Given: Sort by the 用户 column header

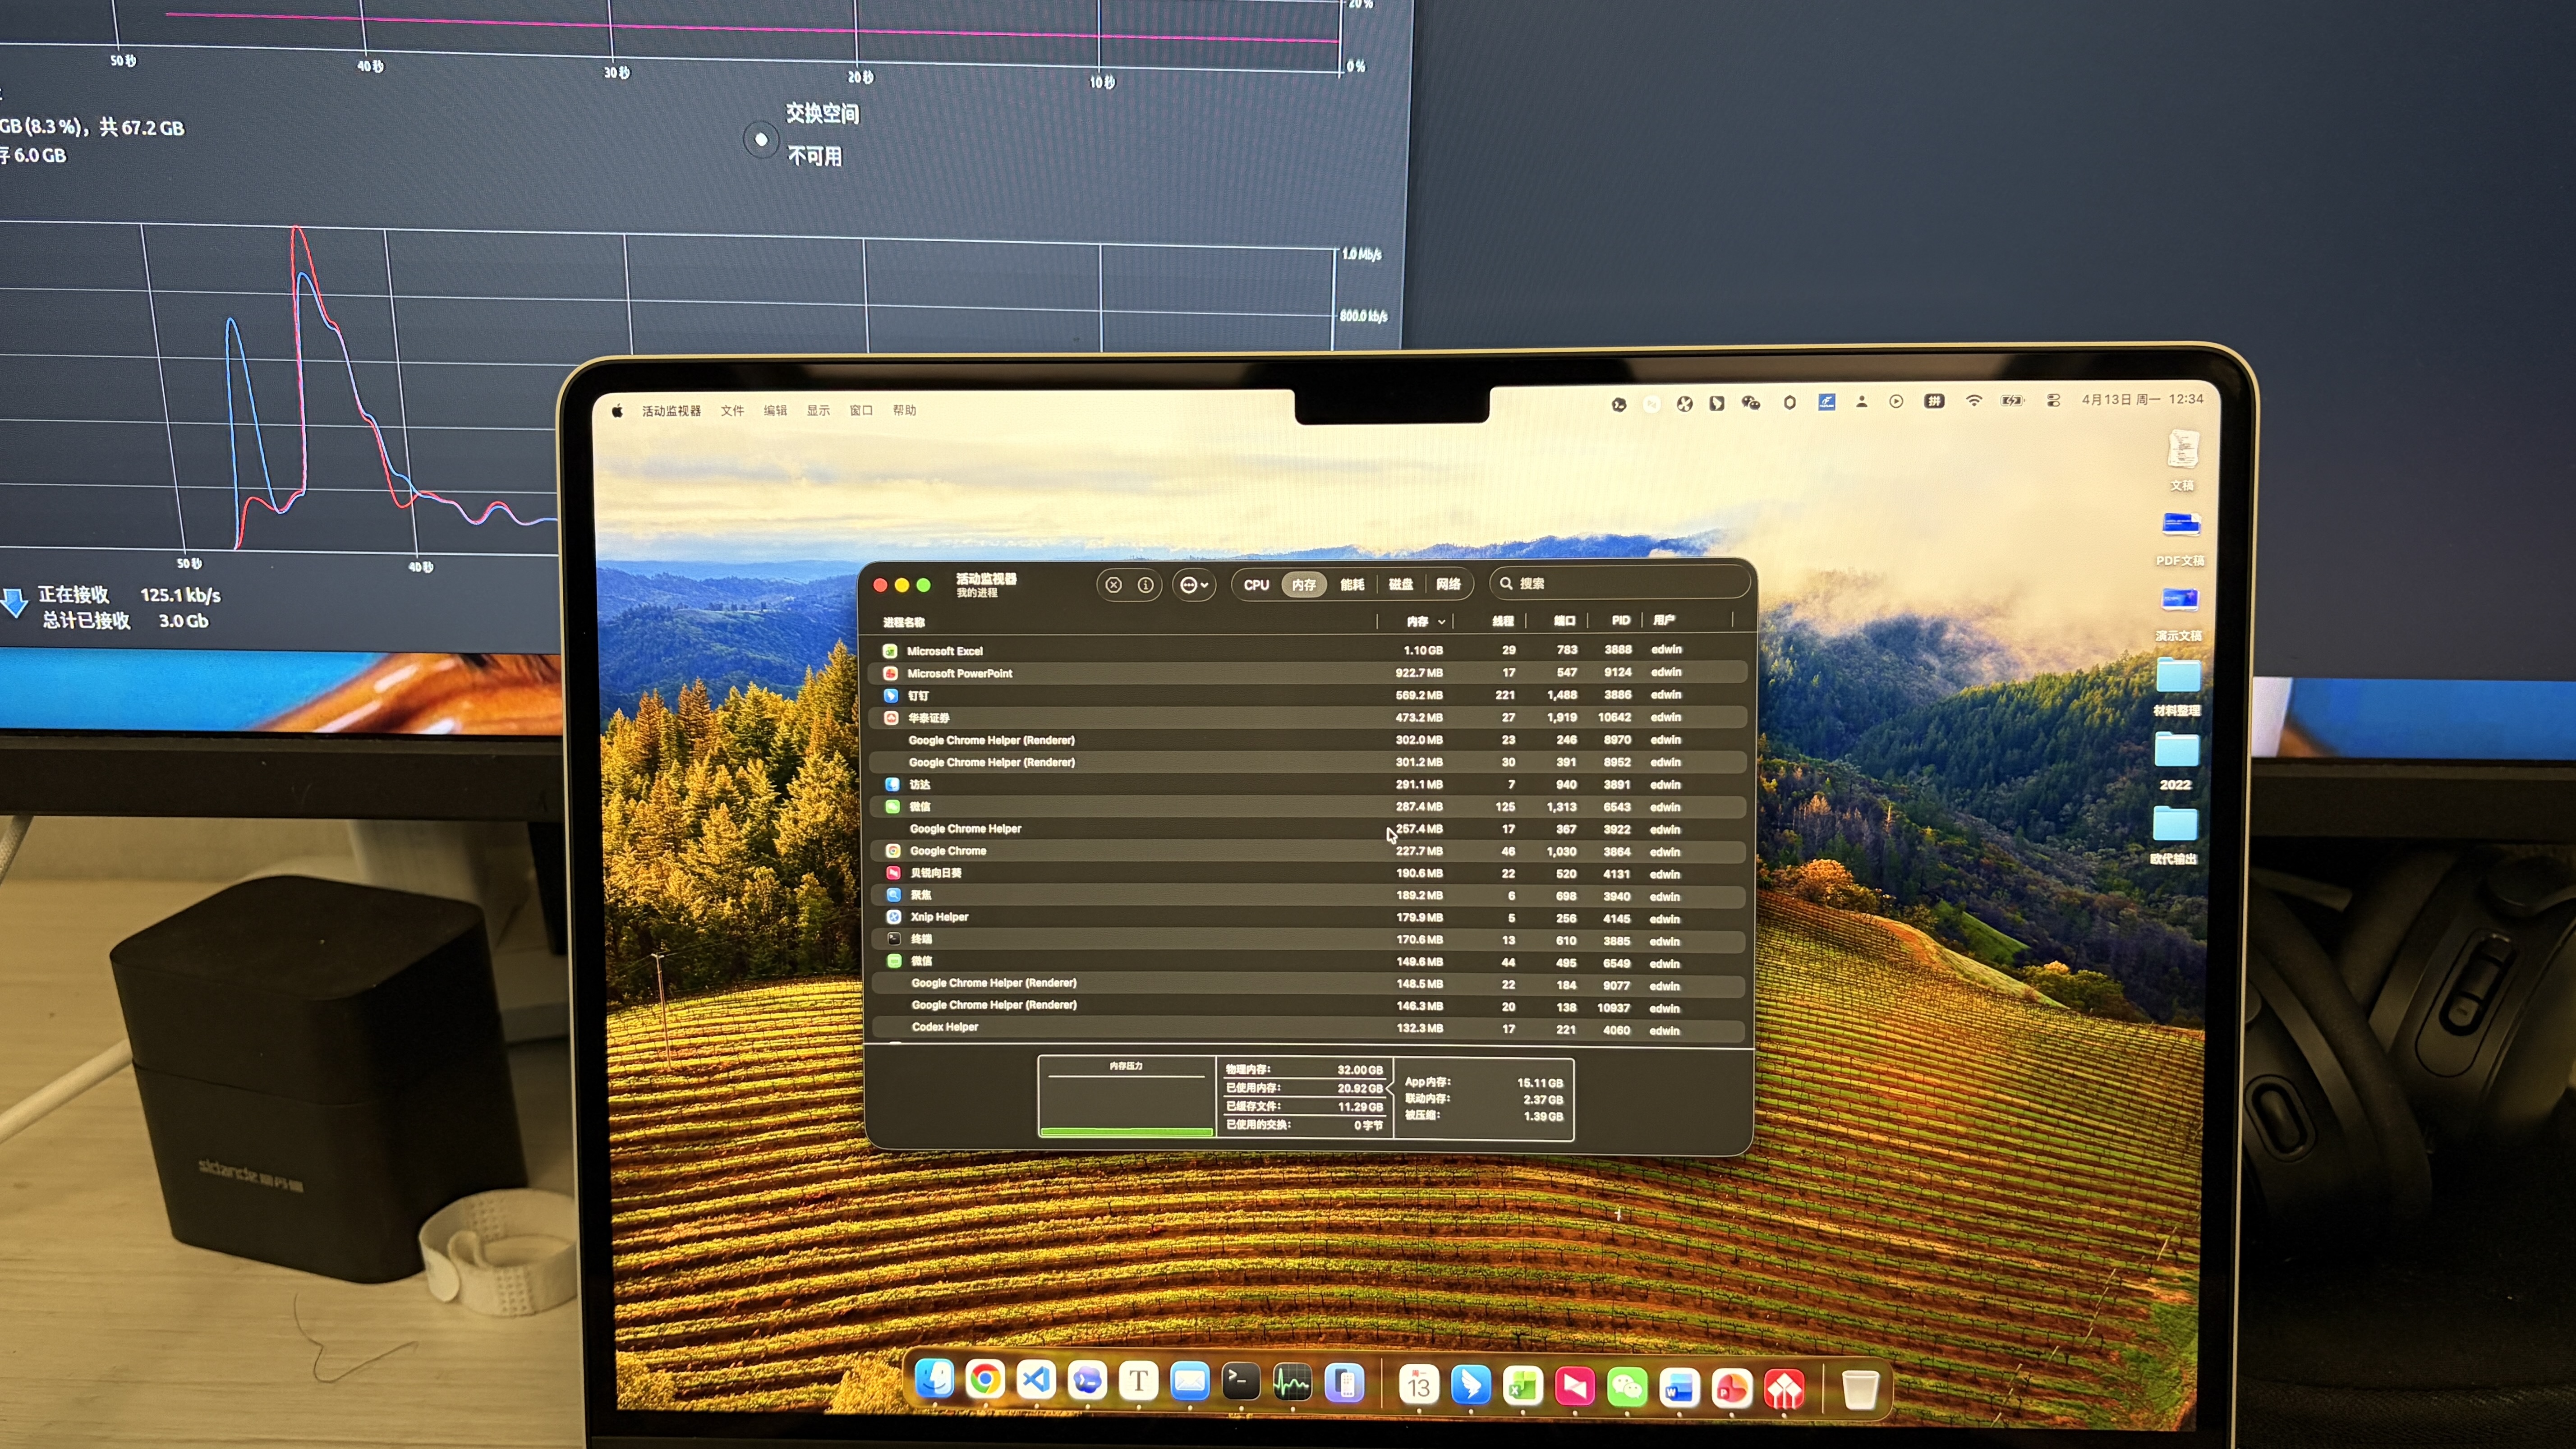Looking at the screenshot, I should click(1664, 621).
